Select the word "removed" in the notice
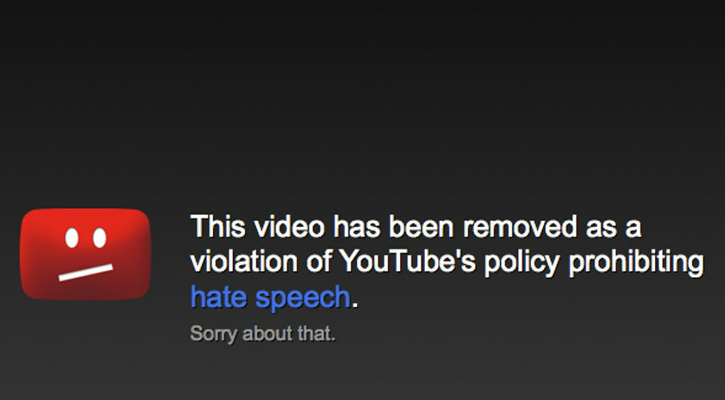725x400 pixels. [x=520, y=227]
